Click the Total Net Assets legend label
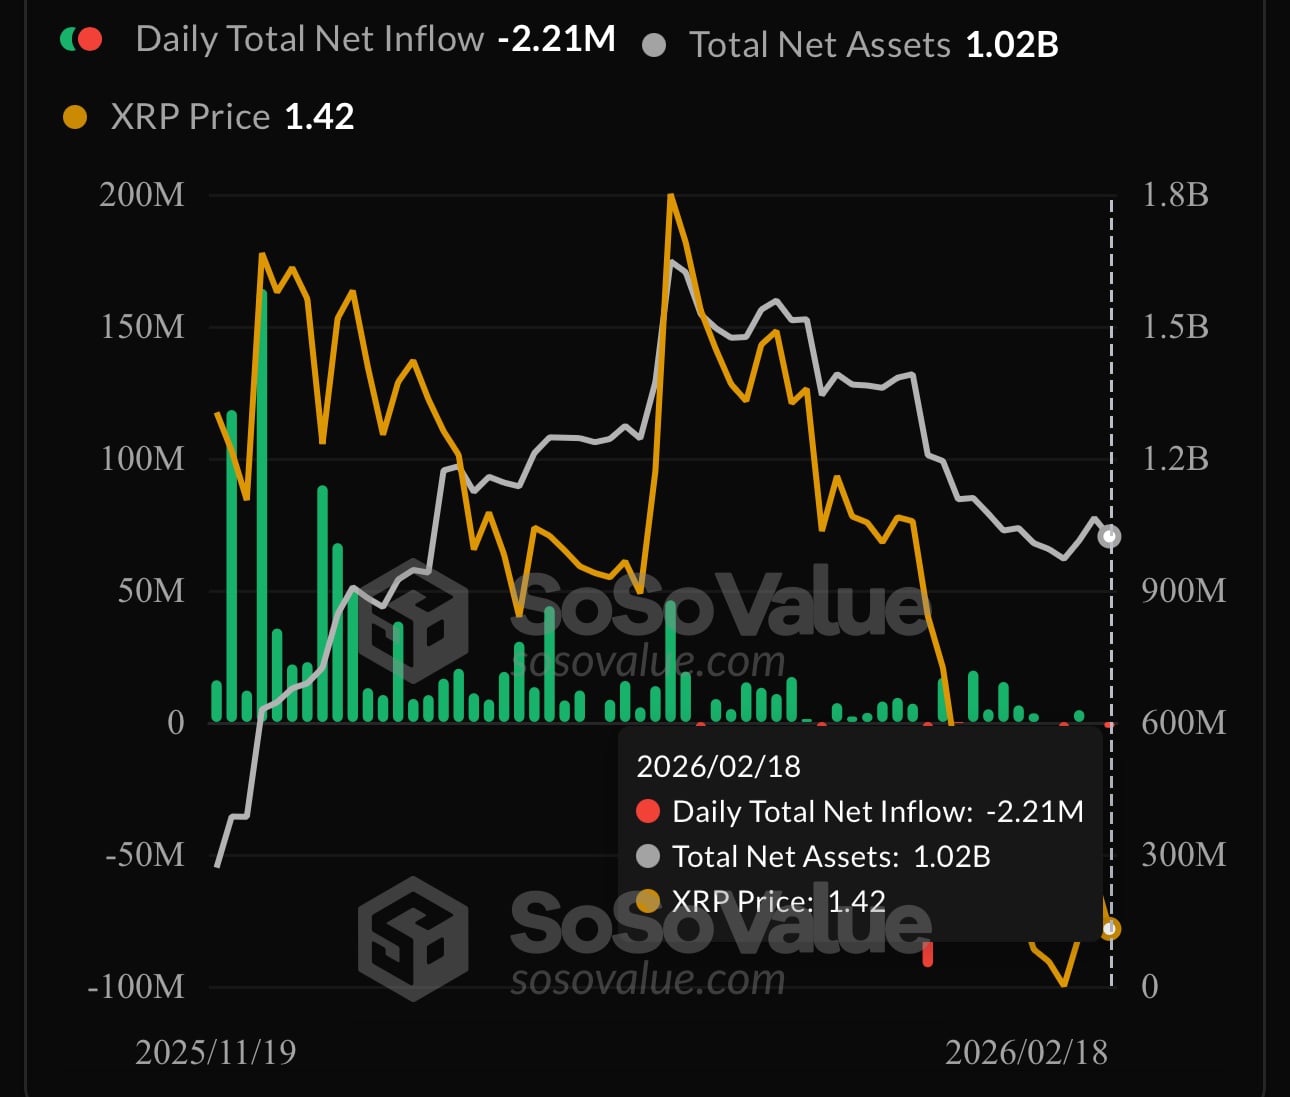This screenshot has width=1290, height=1097. pyautogui.click(x=819, y=46)
